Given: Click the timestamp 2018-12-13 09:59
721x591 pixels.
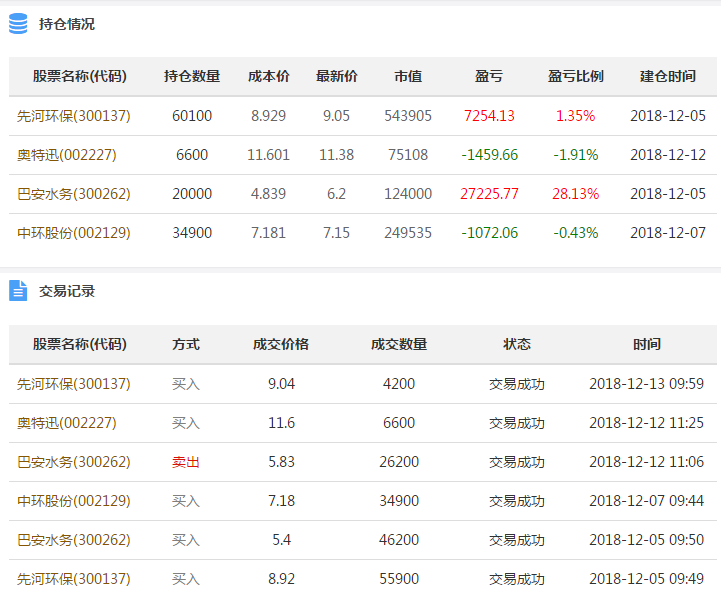Looking at the screenshot, I should 647,384.
